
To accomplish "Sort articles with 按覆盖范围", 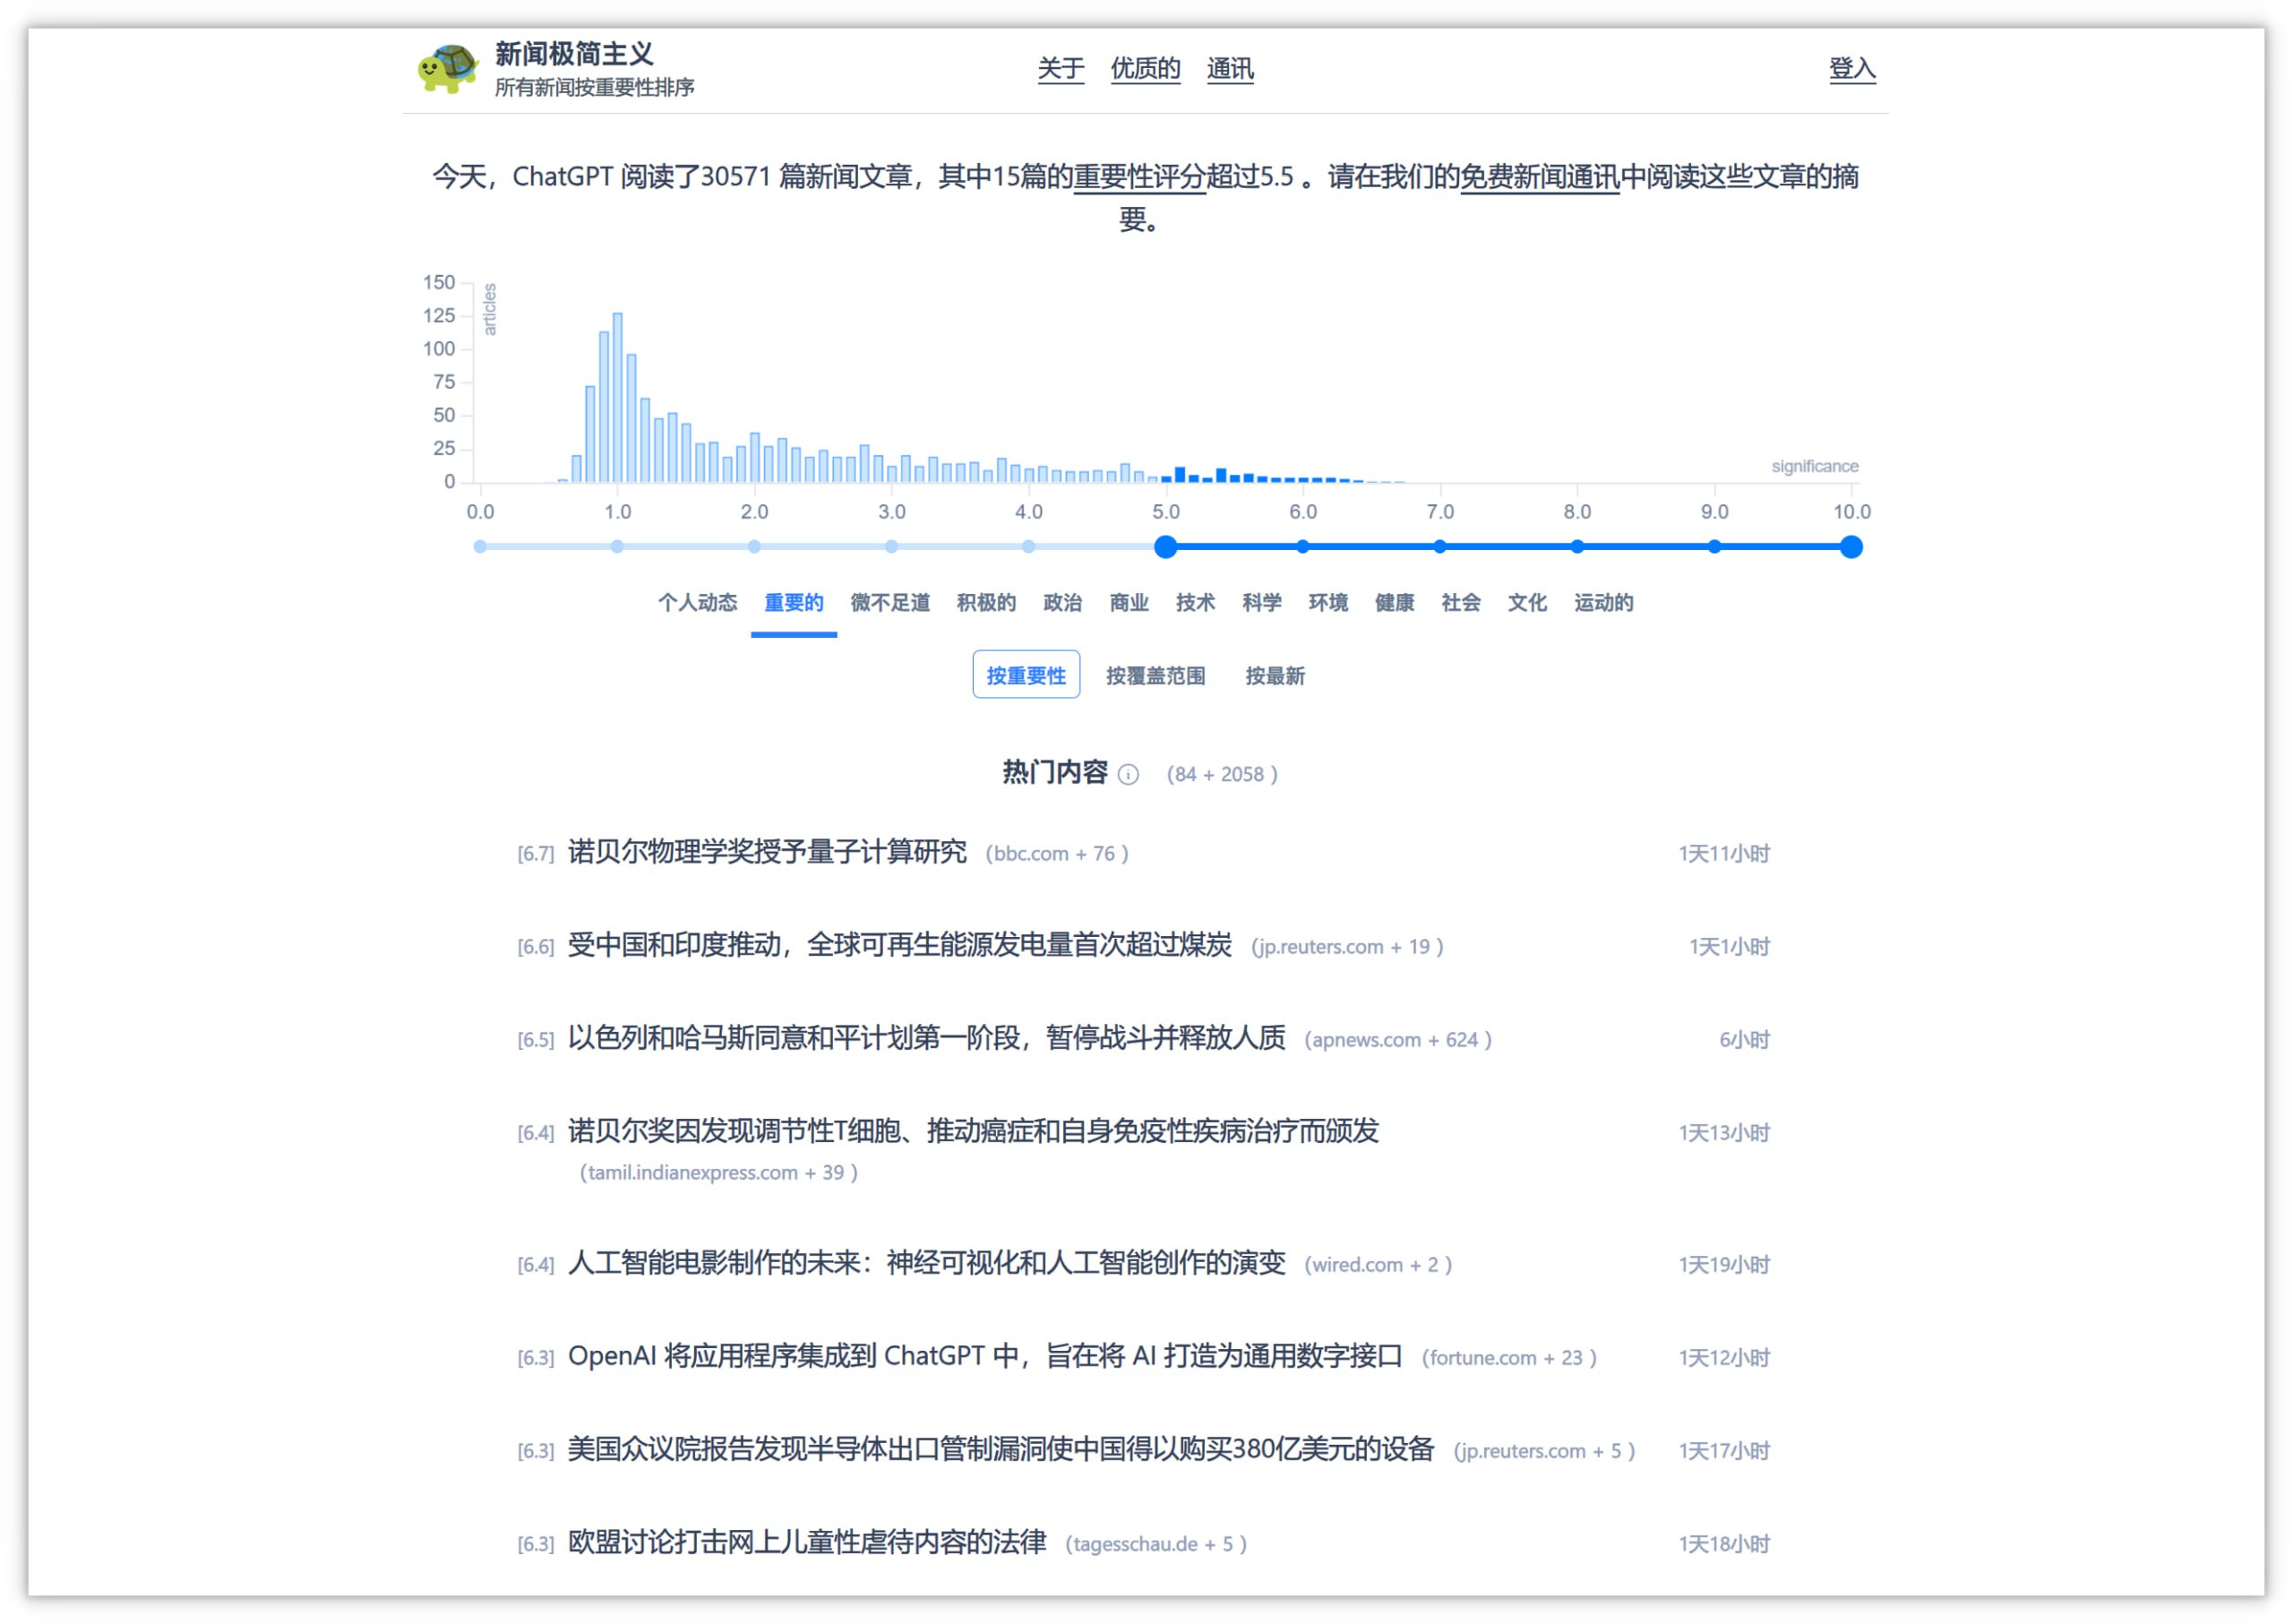I will pos(1155,676).
